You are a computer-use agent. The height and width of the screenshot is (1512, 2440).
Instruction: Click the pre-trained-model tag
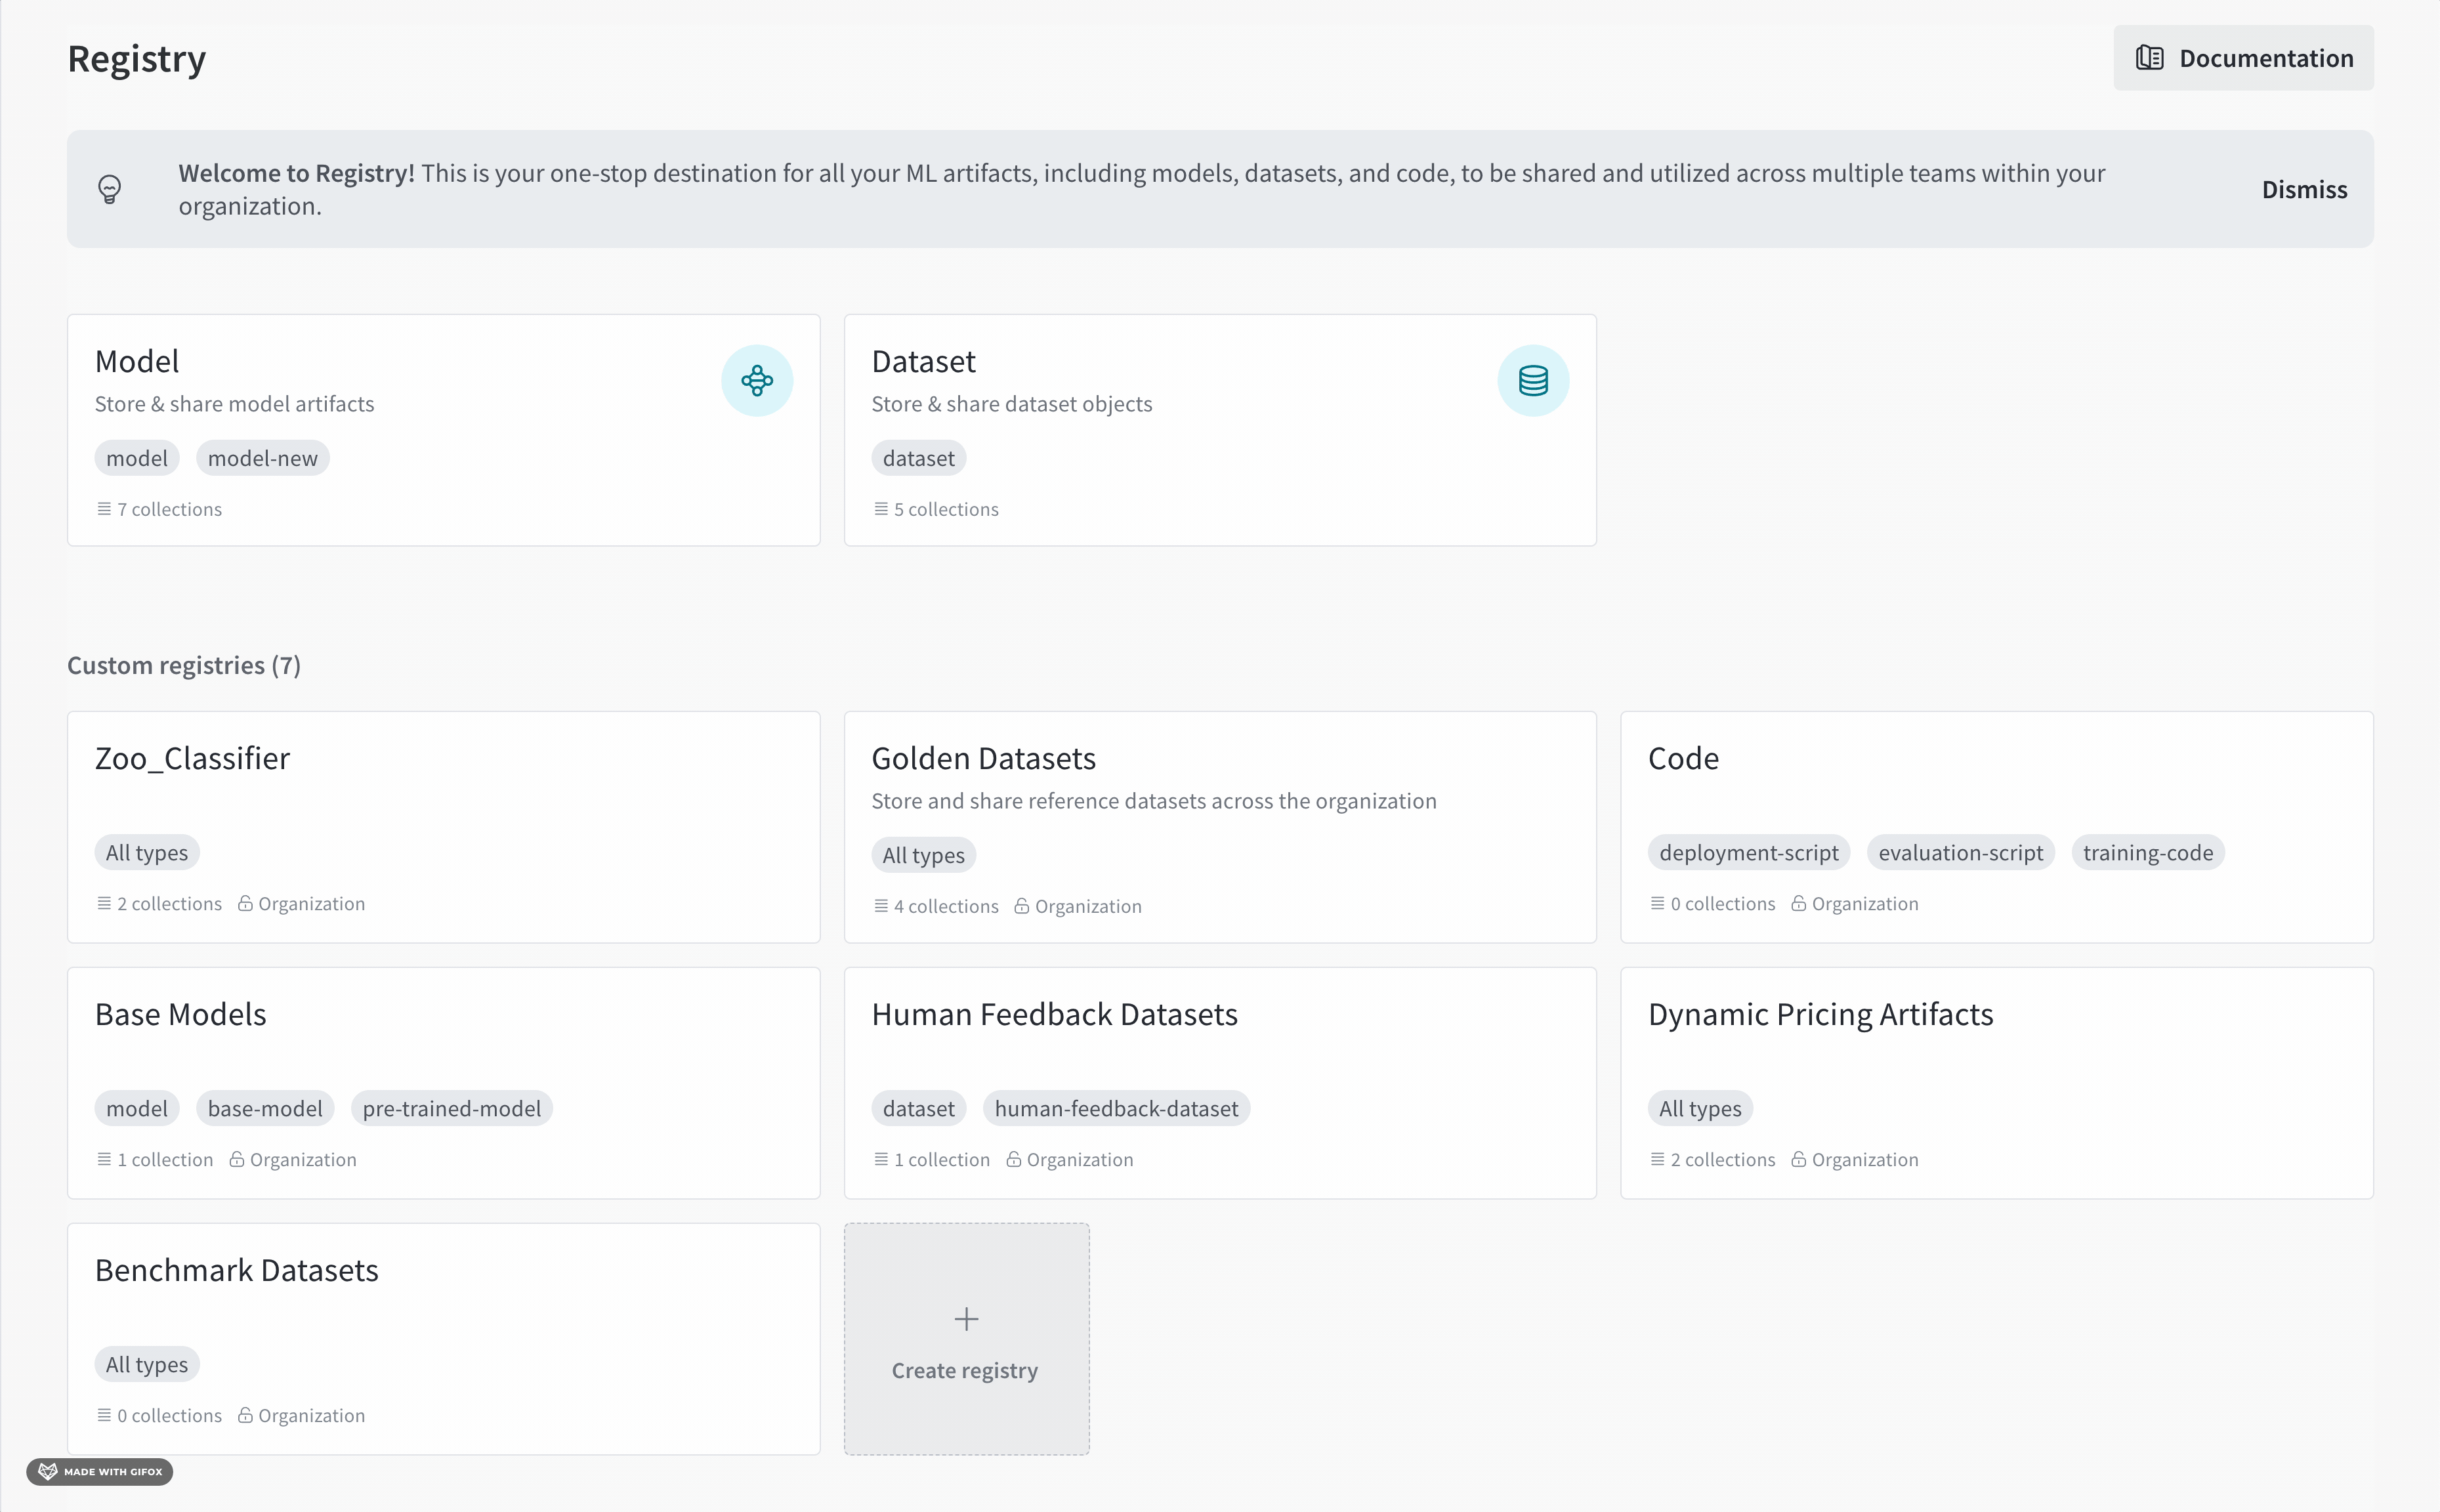tap(452, 1109)
